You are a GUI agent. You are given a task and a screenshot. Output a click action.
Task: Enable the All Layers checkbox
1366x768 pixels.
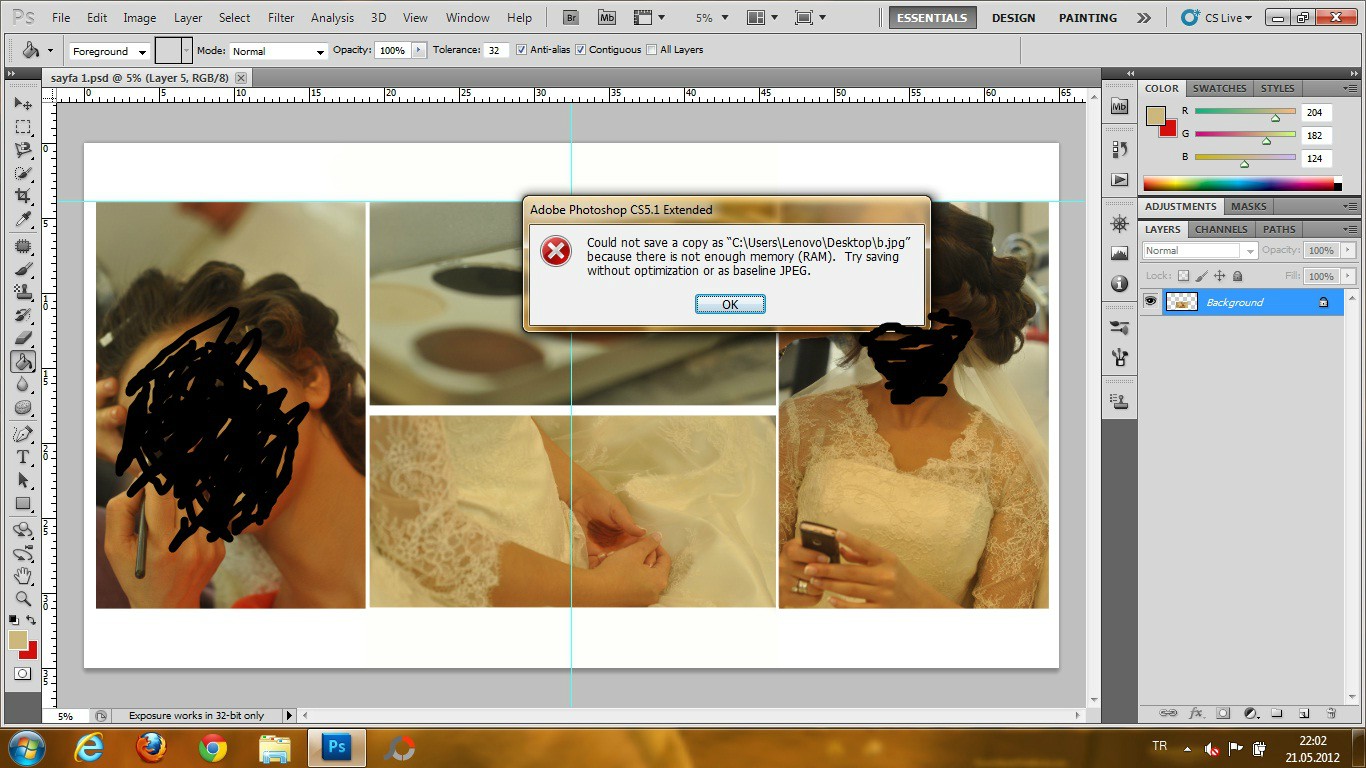click(x=652, y=50)
